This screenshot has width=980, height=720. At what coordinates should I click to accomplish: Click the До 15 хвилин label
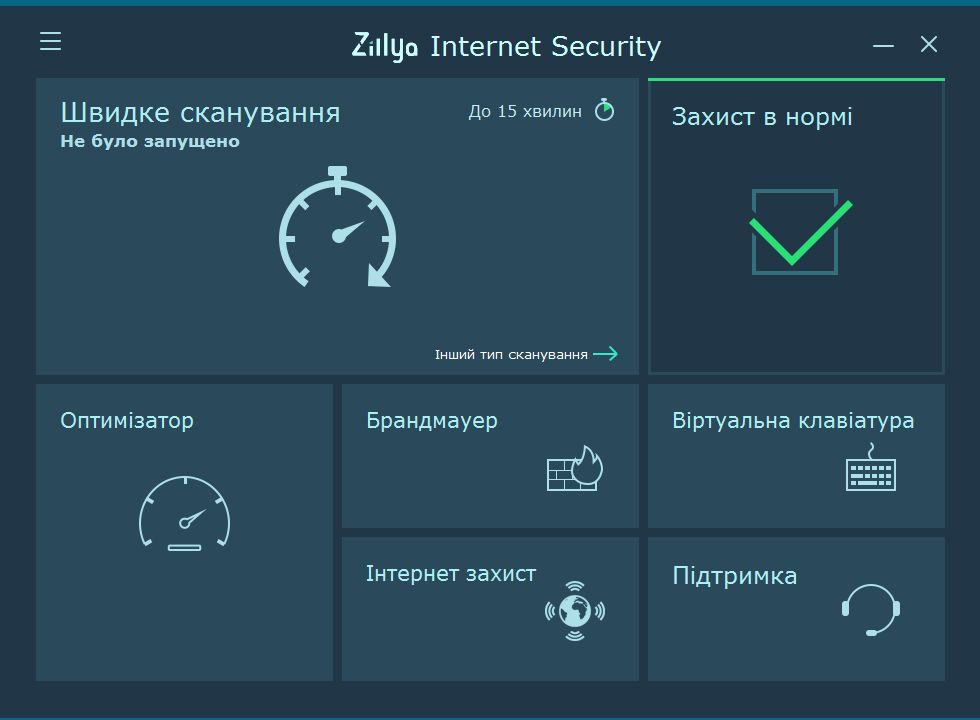pyautogui.click(x=525, y=111)
